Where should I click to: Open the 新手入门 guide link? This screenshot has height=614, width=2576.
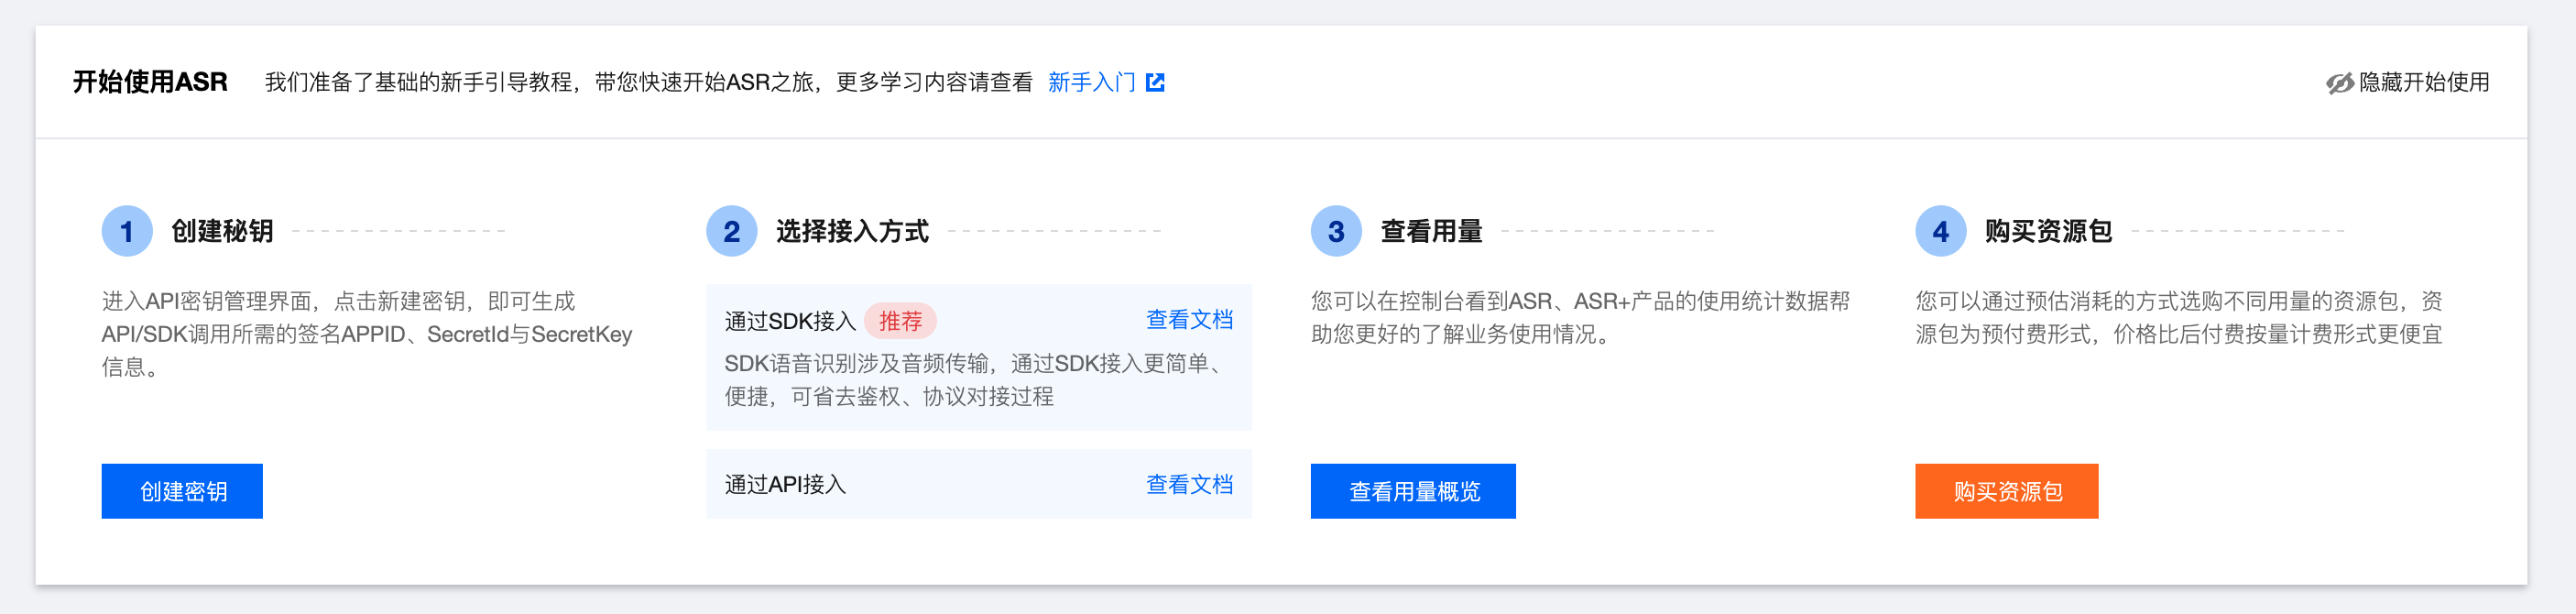(x=1091, y=83)
